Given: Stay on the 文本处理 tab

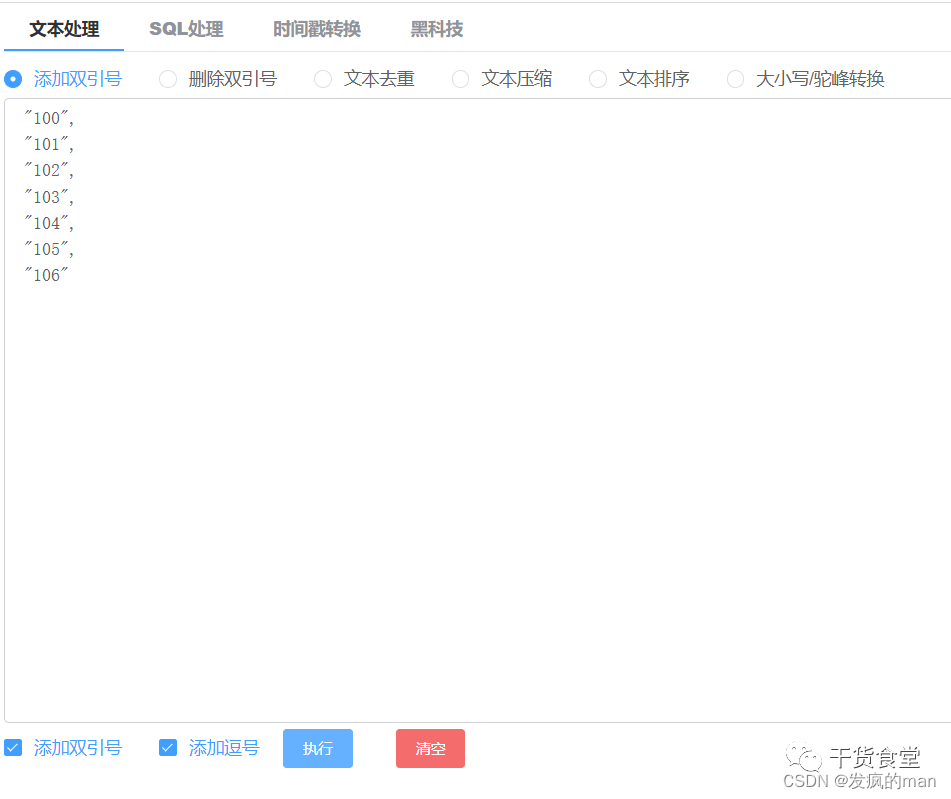Looking at the screenshot, I should (x=63, y=29).
